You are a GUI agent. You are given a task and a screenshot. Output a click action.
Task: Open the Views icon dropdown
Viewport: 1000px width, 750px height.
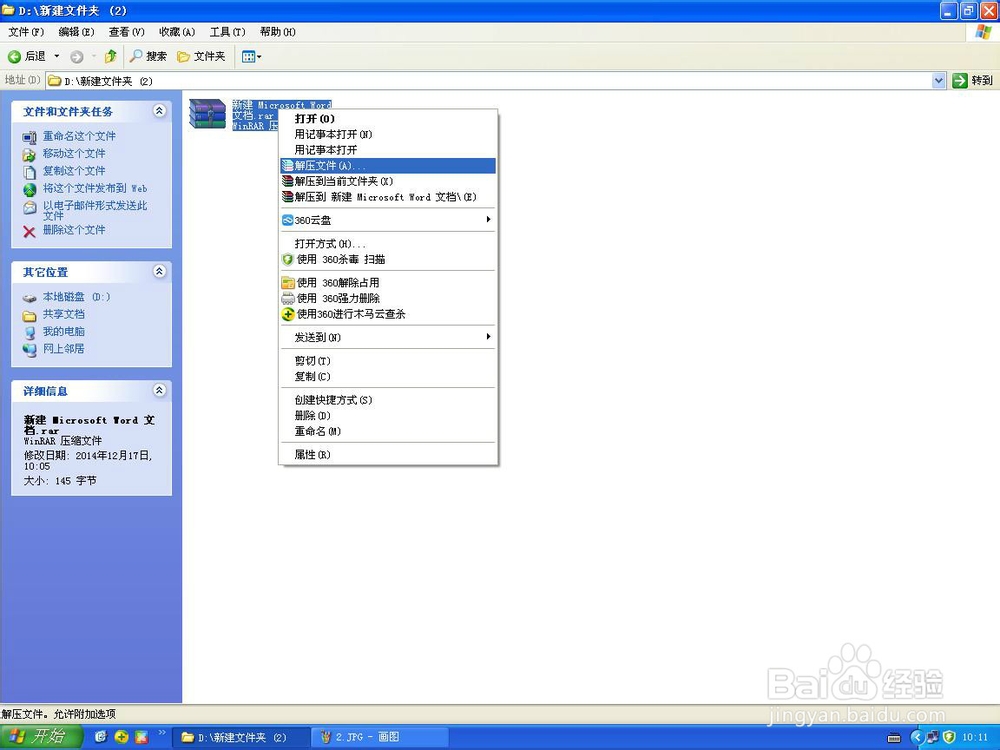(251, 57)
